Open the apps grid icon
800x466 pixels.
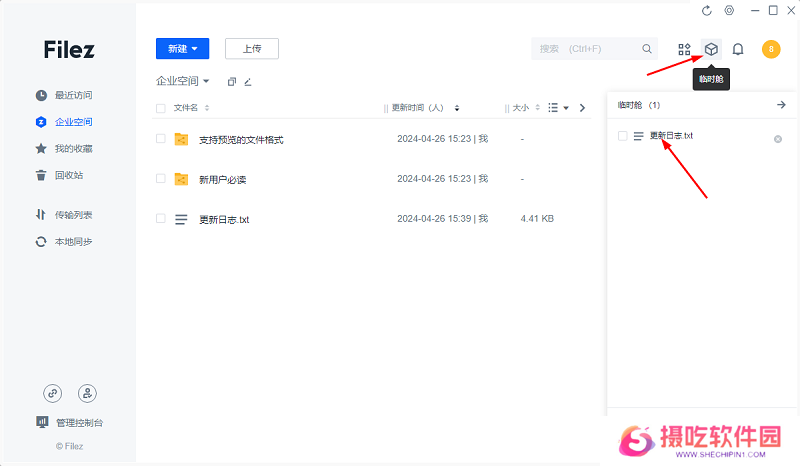point(684,49)
